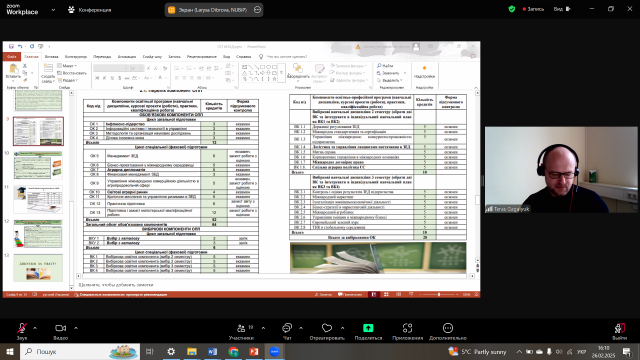Toggle video camera in Zoom toolbar
The width and height of the screenshot is (640, 360).
point(60,328)
